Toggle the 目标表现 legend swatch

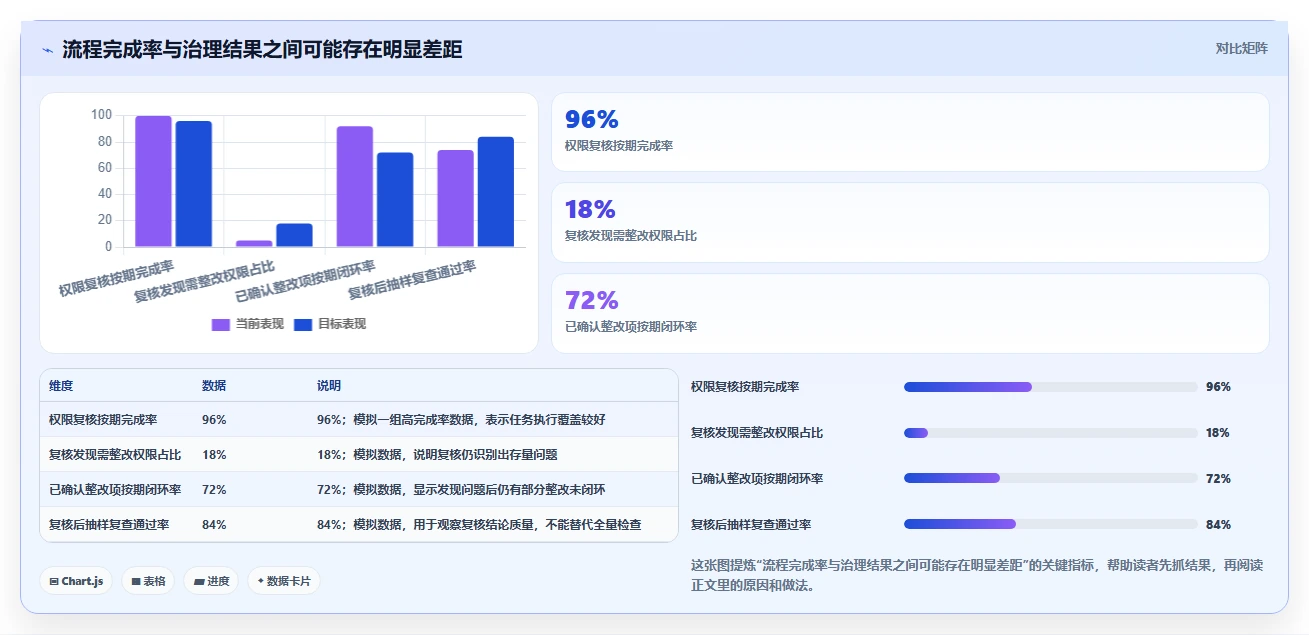pos(303,324)
